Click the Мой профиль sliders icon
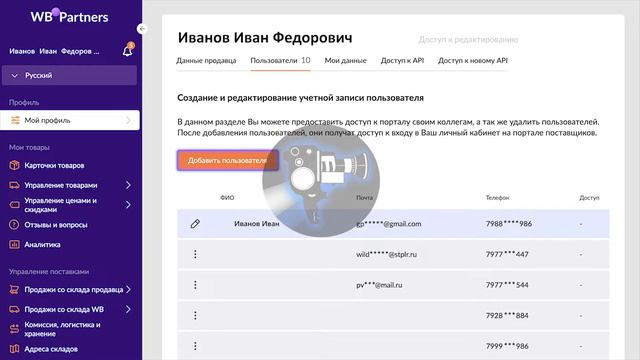This screenshot has height=360, width=640. pos(15,120)
